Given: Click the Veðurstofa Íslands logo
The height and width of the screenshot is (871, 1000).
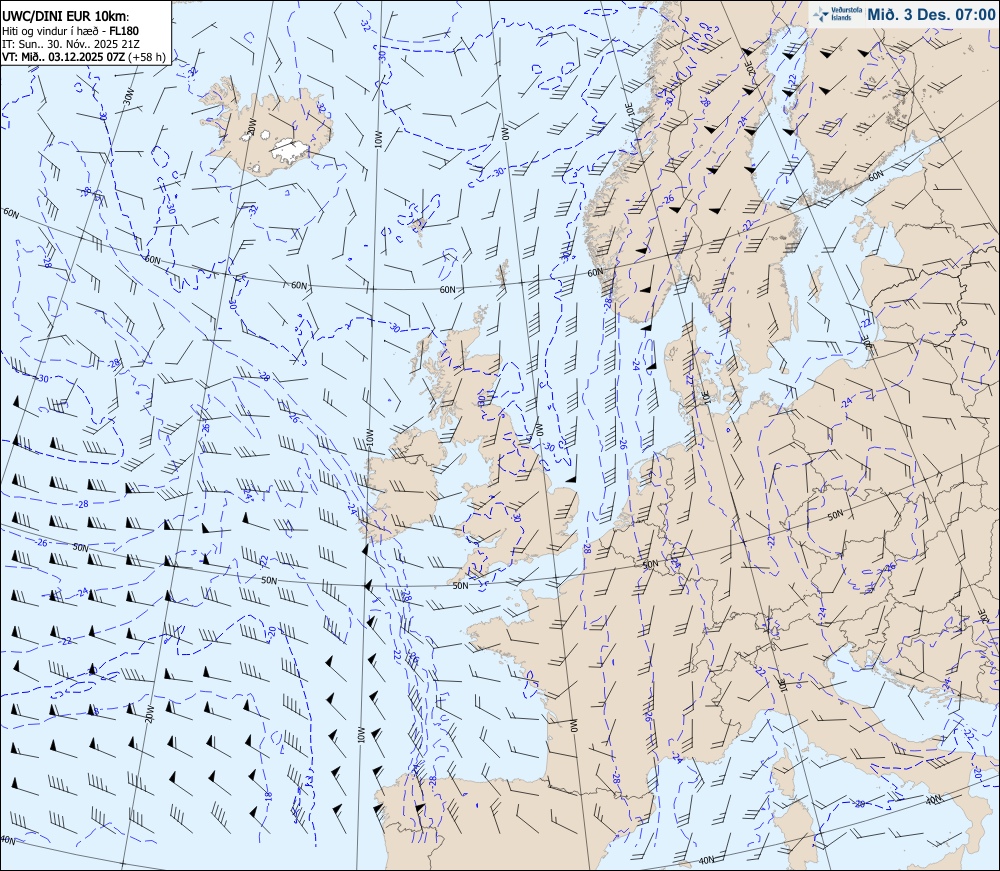Looking at the screenshot, I should point(835,14).
